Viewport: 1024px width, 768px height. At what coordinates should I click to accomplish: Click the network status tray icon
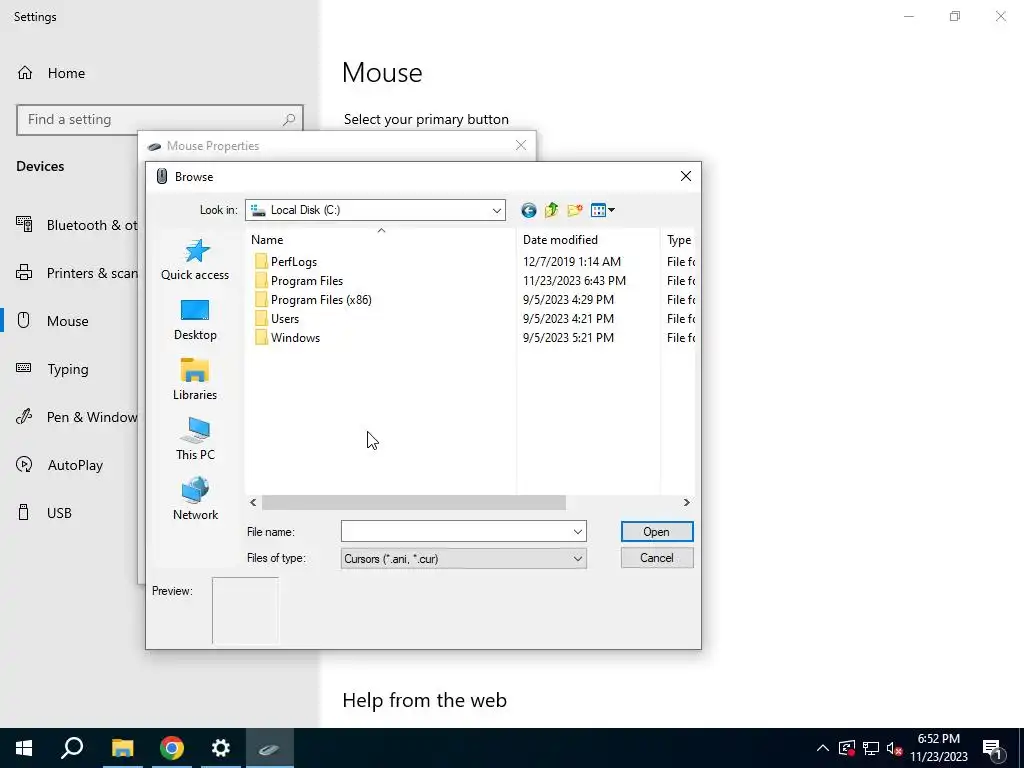[871, 748]
